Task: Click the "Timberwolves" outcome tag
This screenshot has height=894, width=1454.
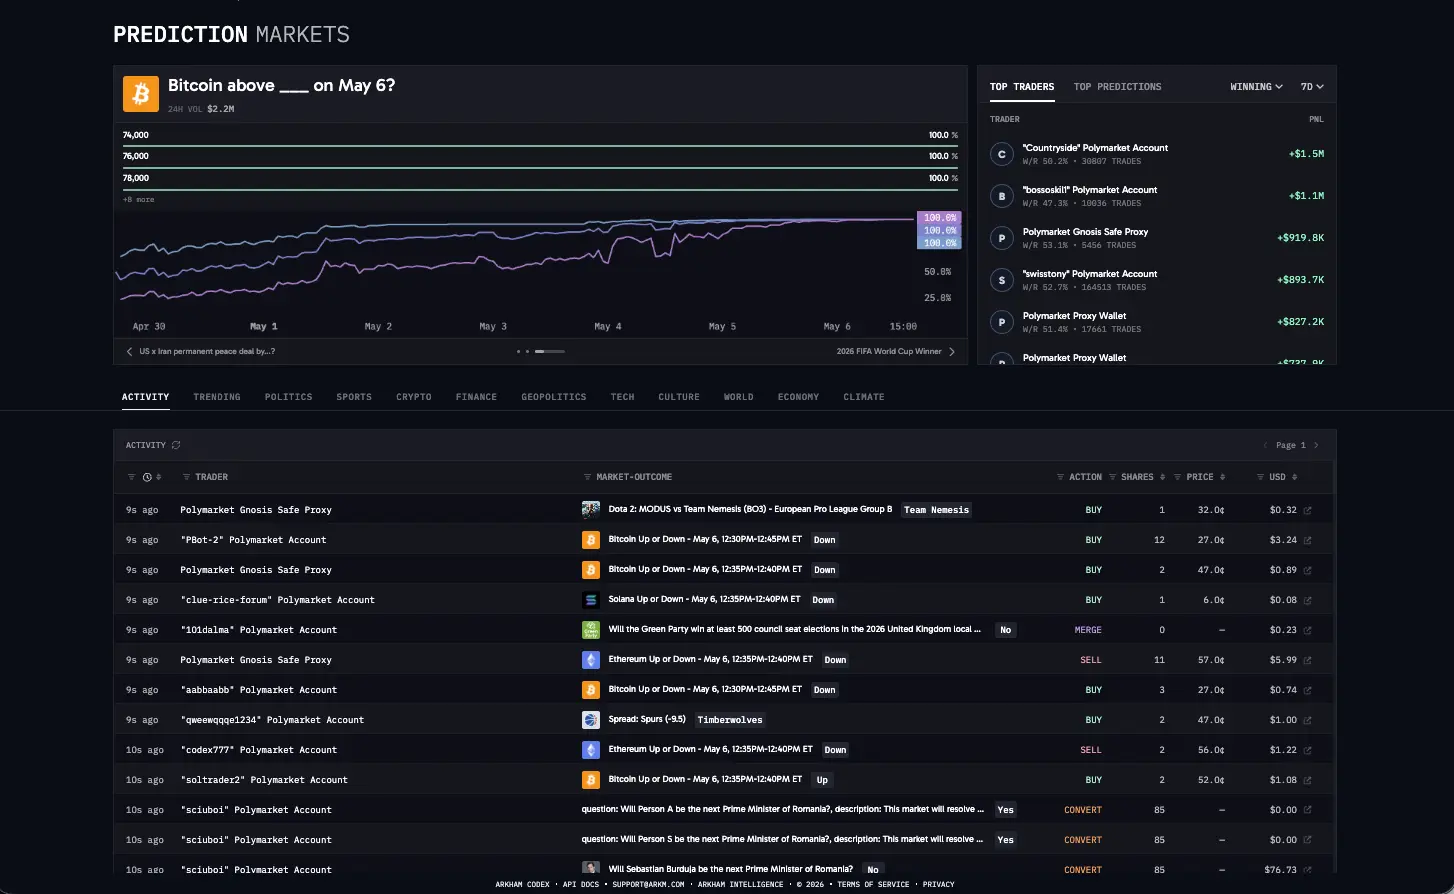Action: [730, 720]
